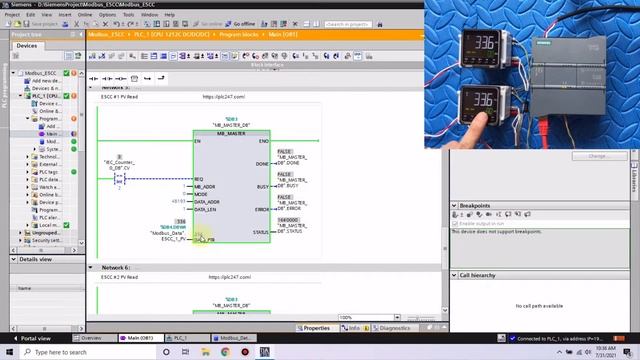Select the Devices tab
This screenshot has height=360, width=640.
point(27,46)
